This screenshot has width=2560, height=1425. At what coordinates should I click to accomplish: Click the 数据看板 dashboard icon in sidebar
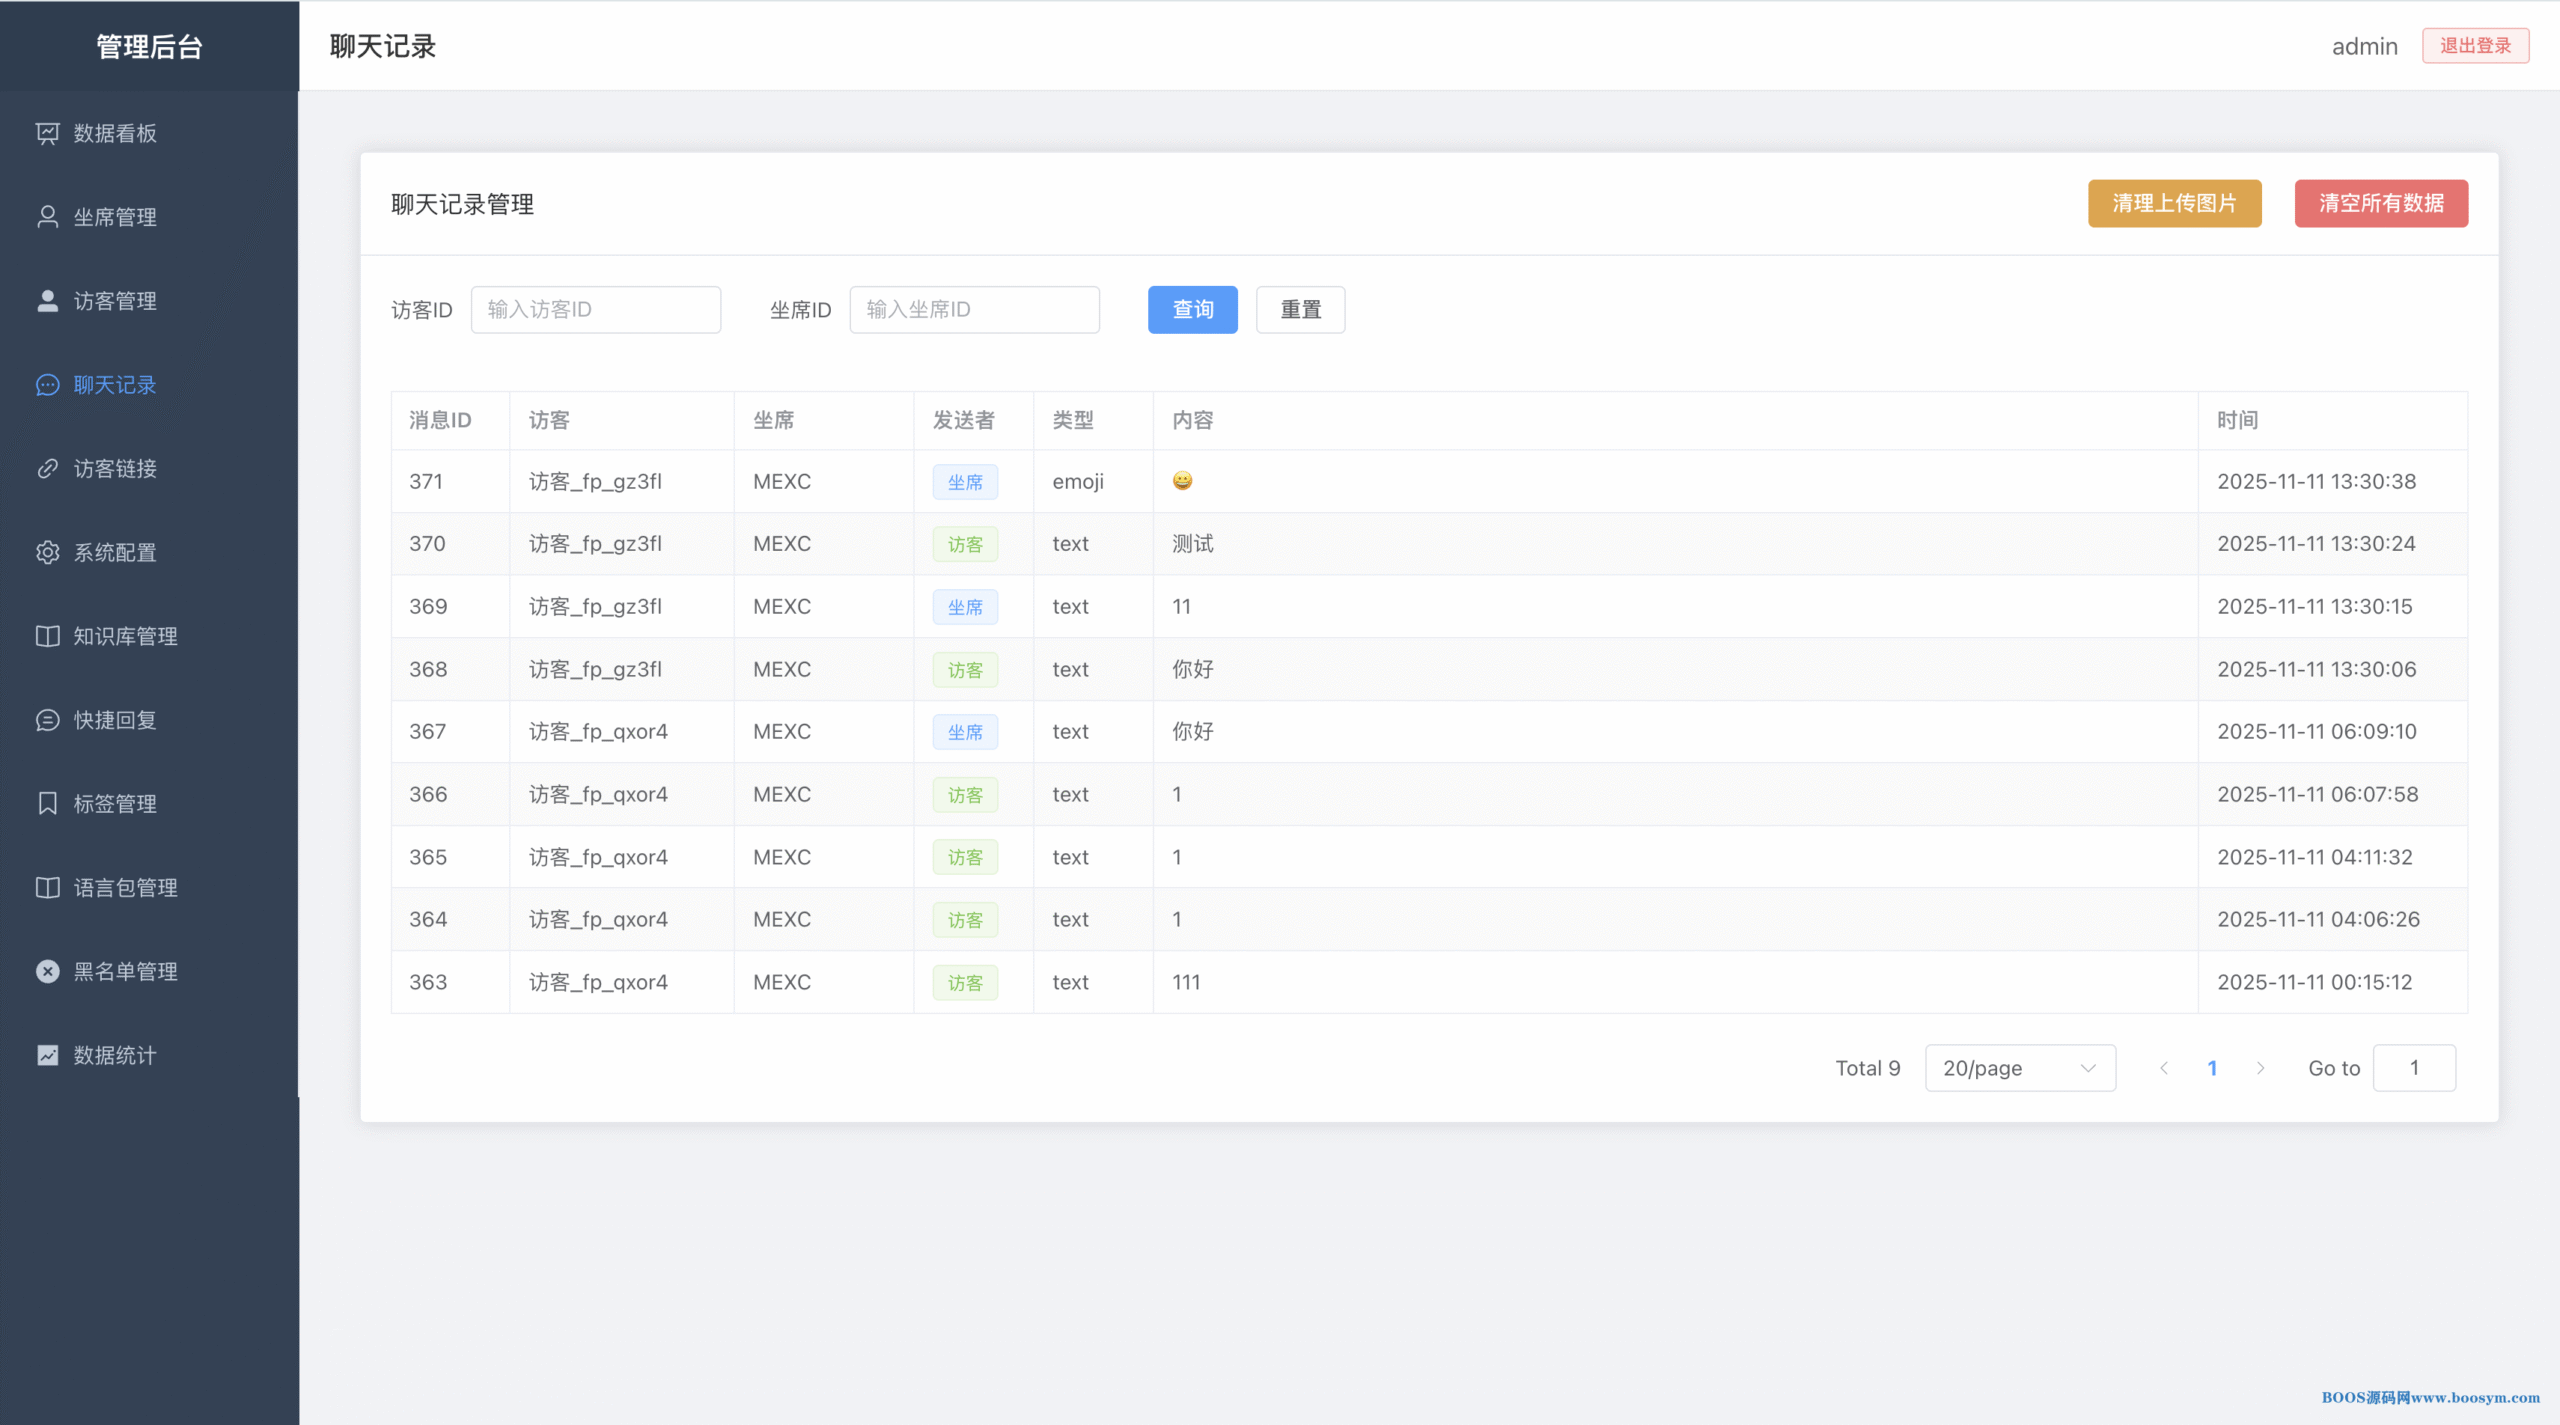(x=47, y=133)
